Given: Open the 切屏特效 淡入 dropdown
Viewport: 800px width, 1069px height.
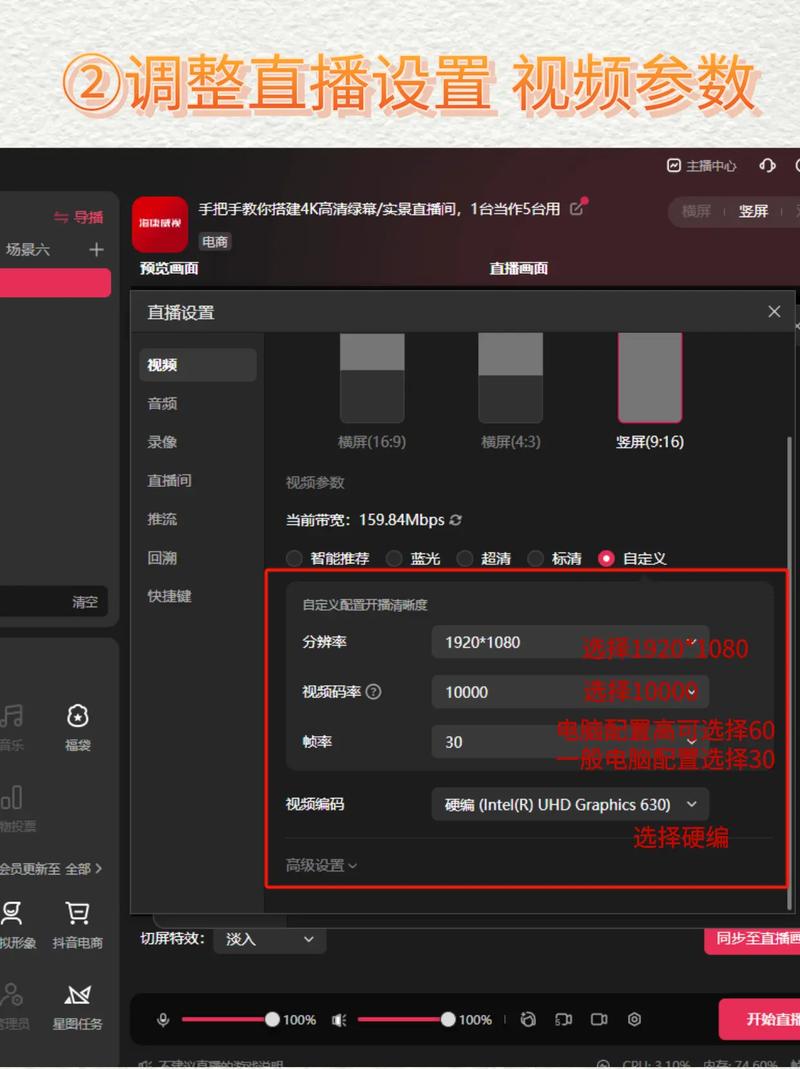Looking at the screenshot, I should click(x=268, y=939).
